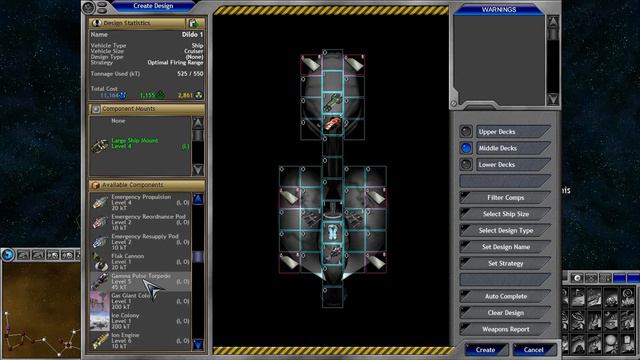
Task: Click the Tonnage Used 525 / 550 value
Action: pos(190,74)
